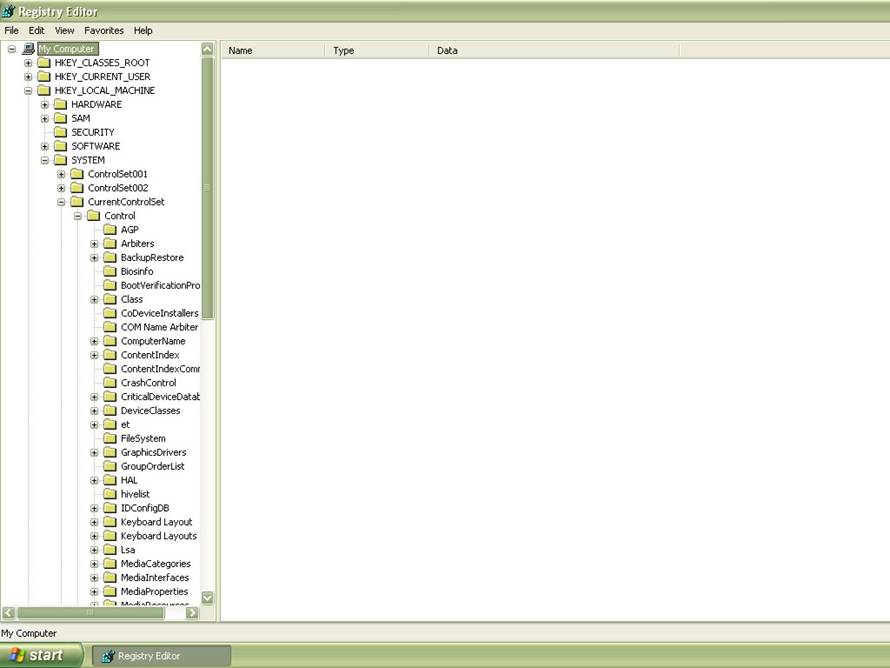Collapse the HKEY_LOCAL_MACHINE node
890x668 pixels.
pyautogui.click(x=28, y=91)
